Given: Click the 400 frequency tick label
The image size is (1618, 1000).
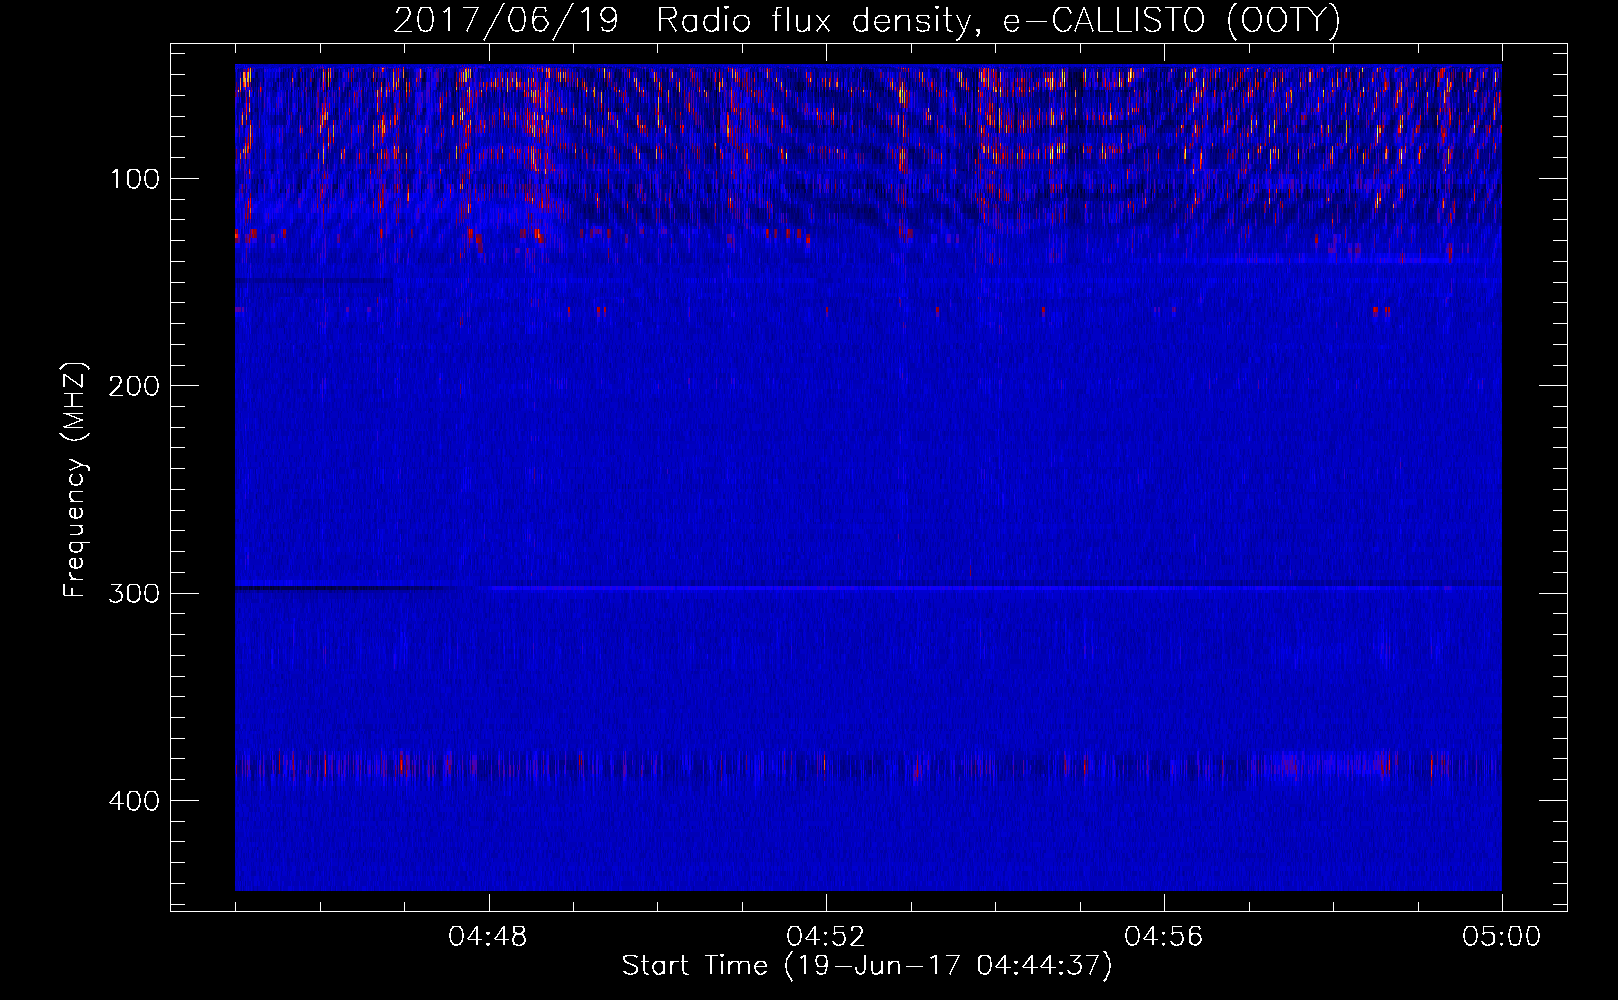Looking at the screenshot, I should tap(134, 801).
